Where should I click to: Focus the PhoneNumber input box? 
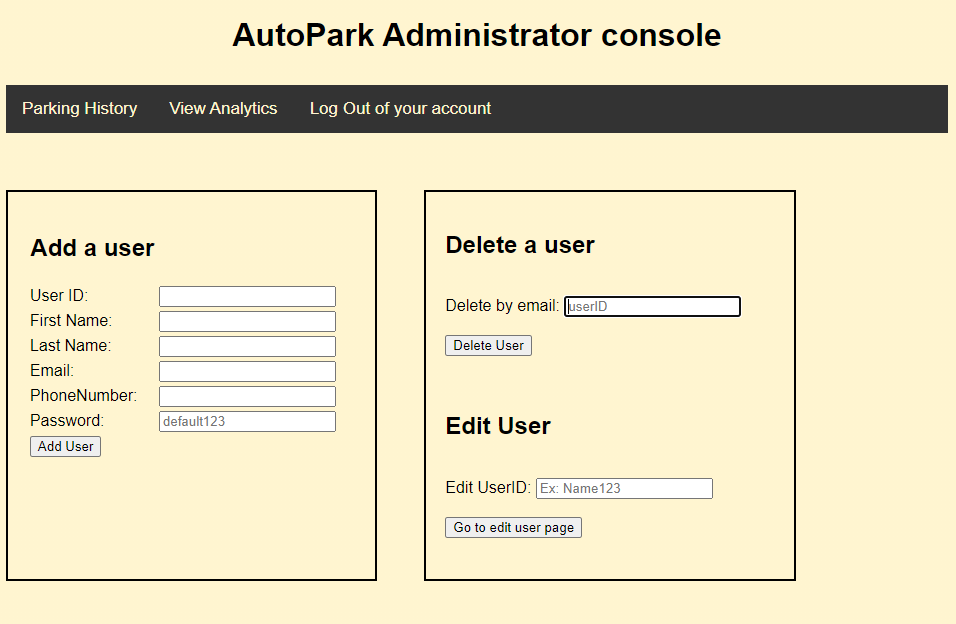(x=247, y=396)
